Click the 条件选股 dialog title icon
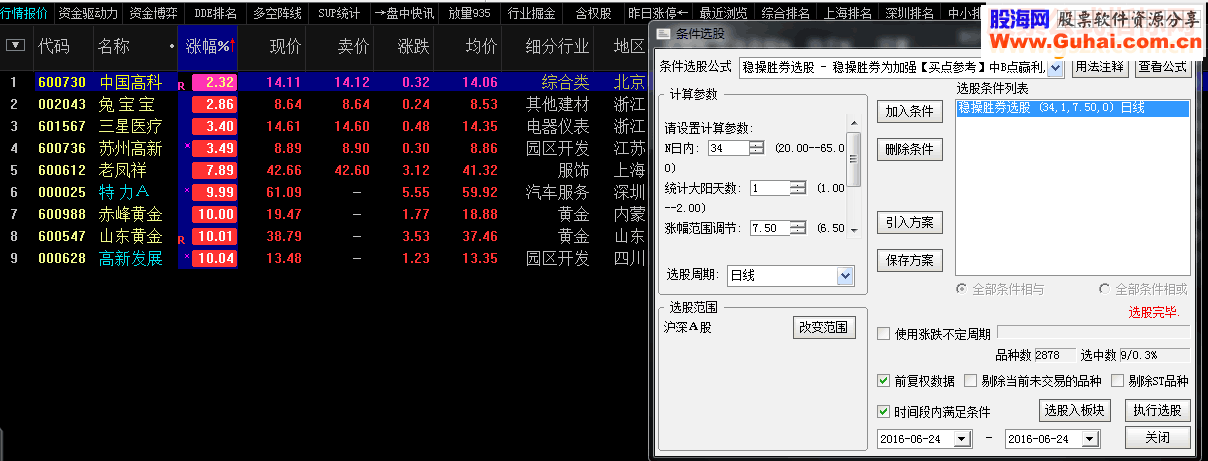The width and height of the screenshot is (1208, 461). [665, 33]
